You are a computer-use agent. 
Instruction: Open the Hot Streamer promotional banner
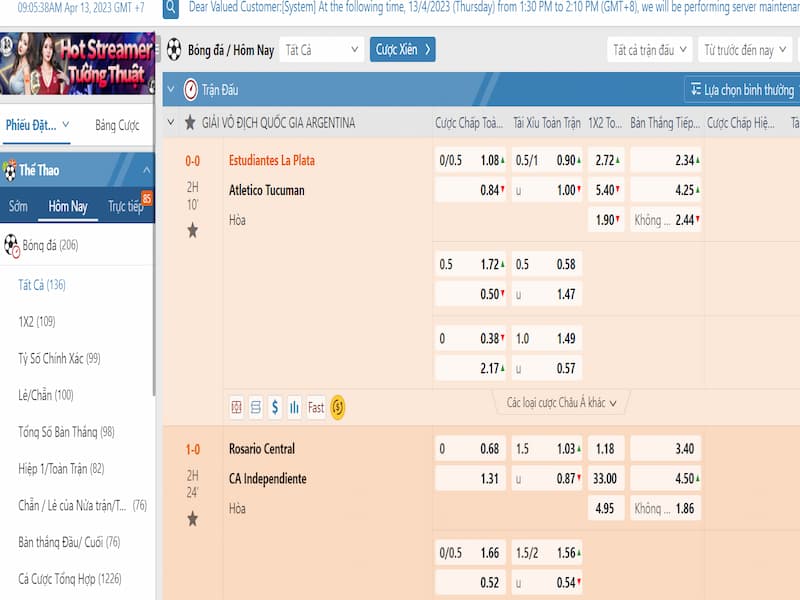tap(77, 63)
